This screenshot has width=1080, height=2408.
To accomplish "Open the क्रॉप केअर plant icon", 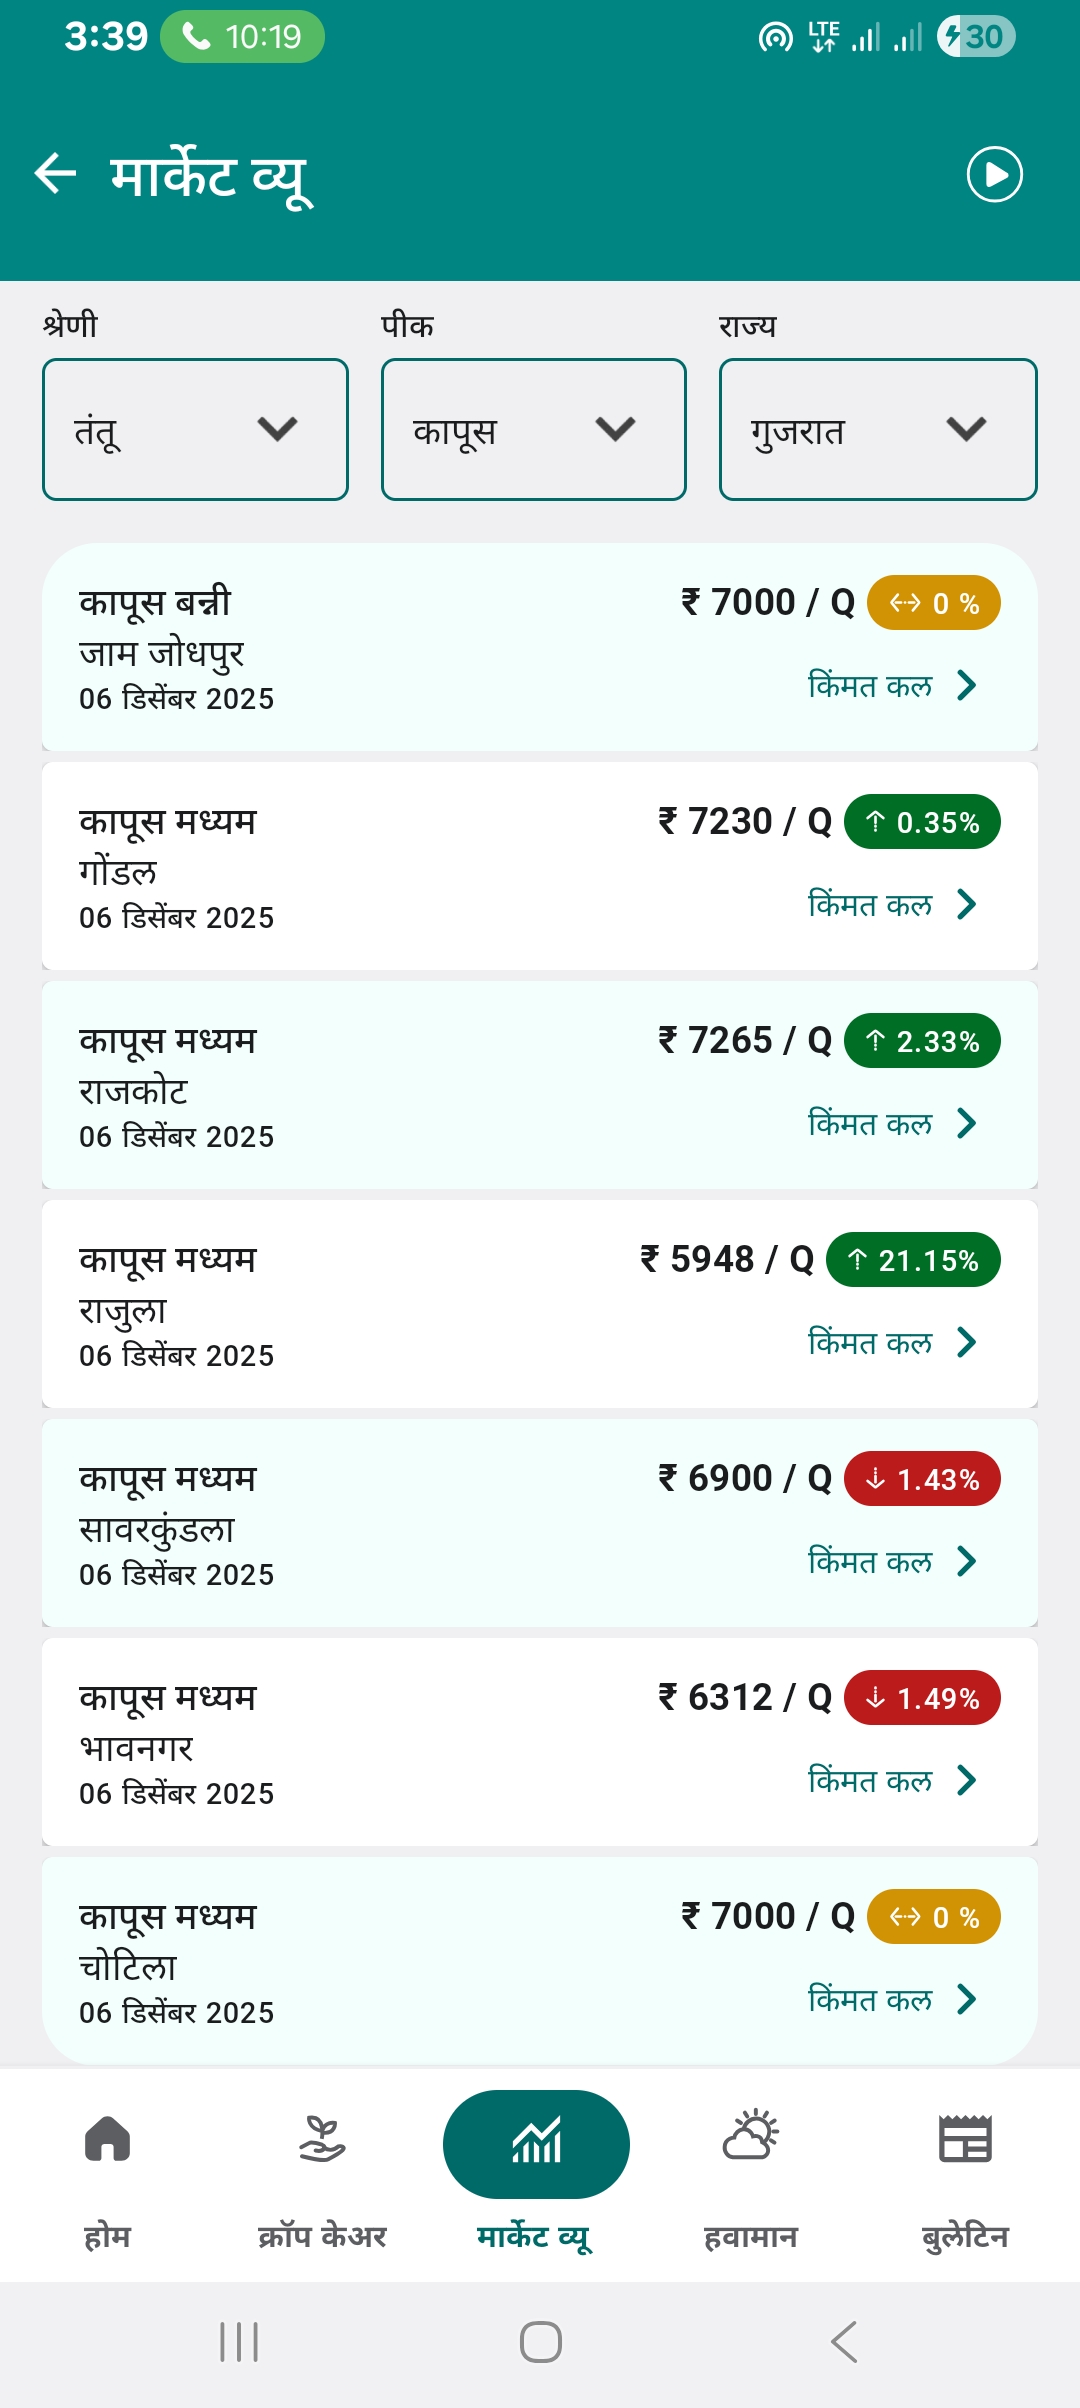I will 322,2140.
